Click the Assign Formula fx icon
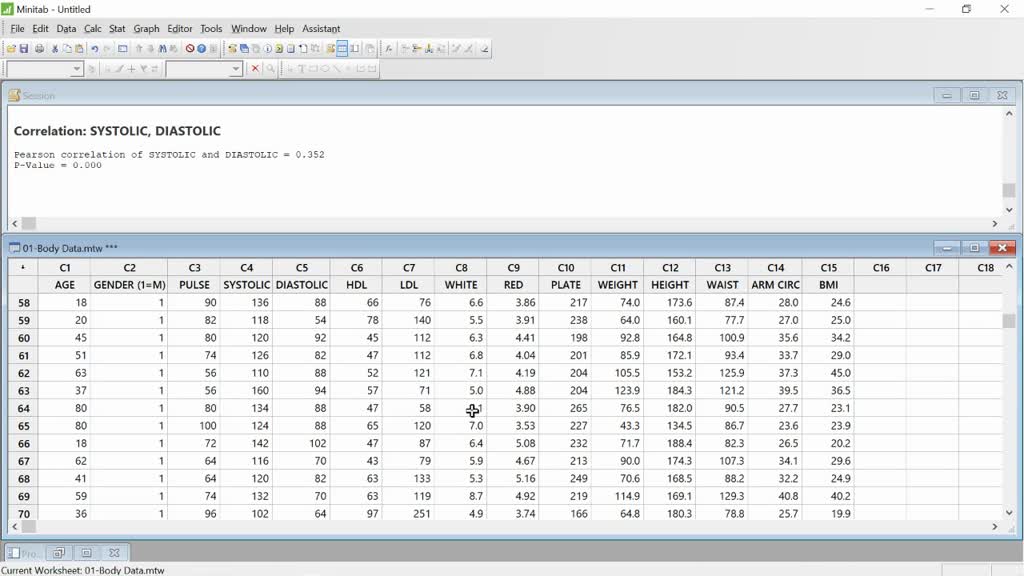 point(389,49)
